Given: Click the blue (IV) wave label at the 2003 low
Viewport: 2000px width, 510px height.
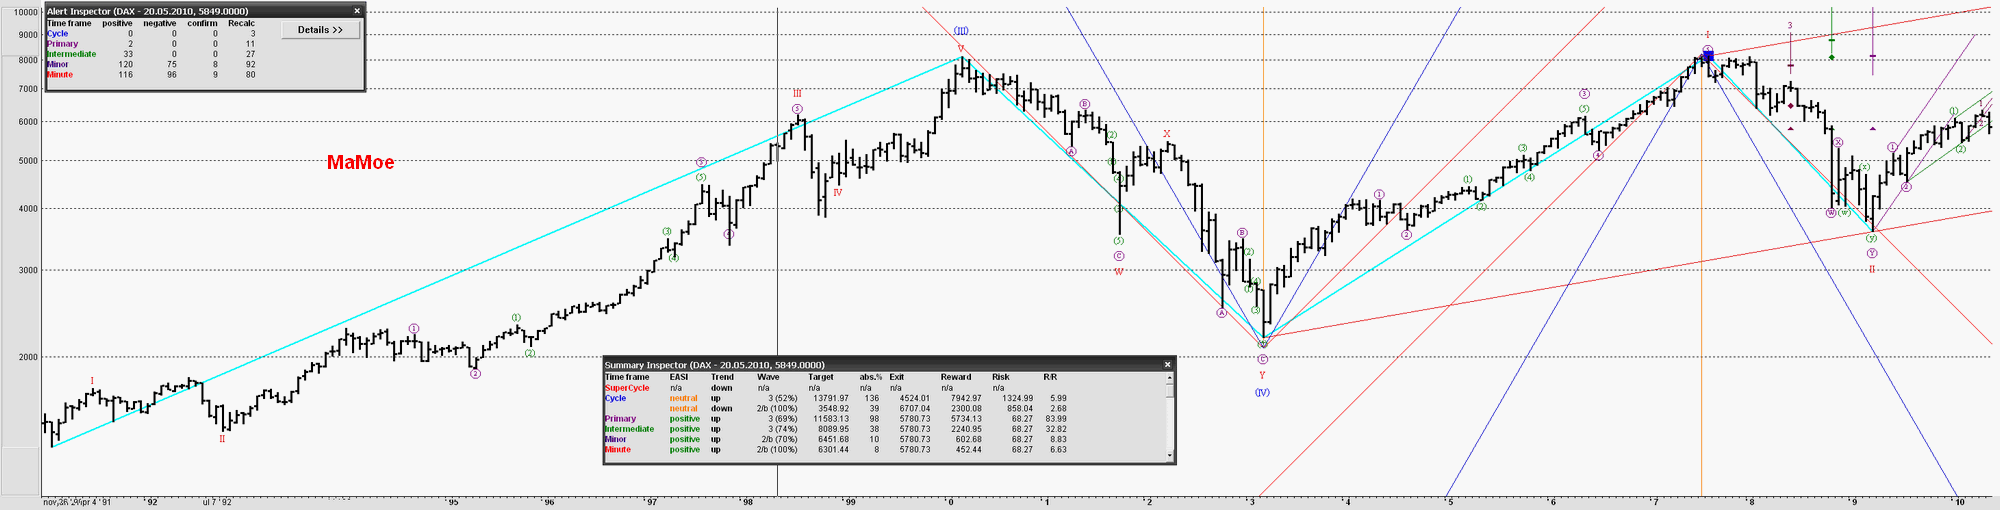Looking at the screenshot, I should [1262, 392].
